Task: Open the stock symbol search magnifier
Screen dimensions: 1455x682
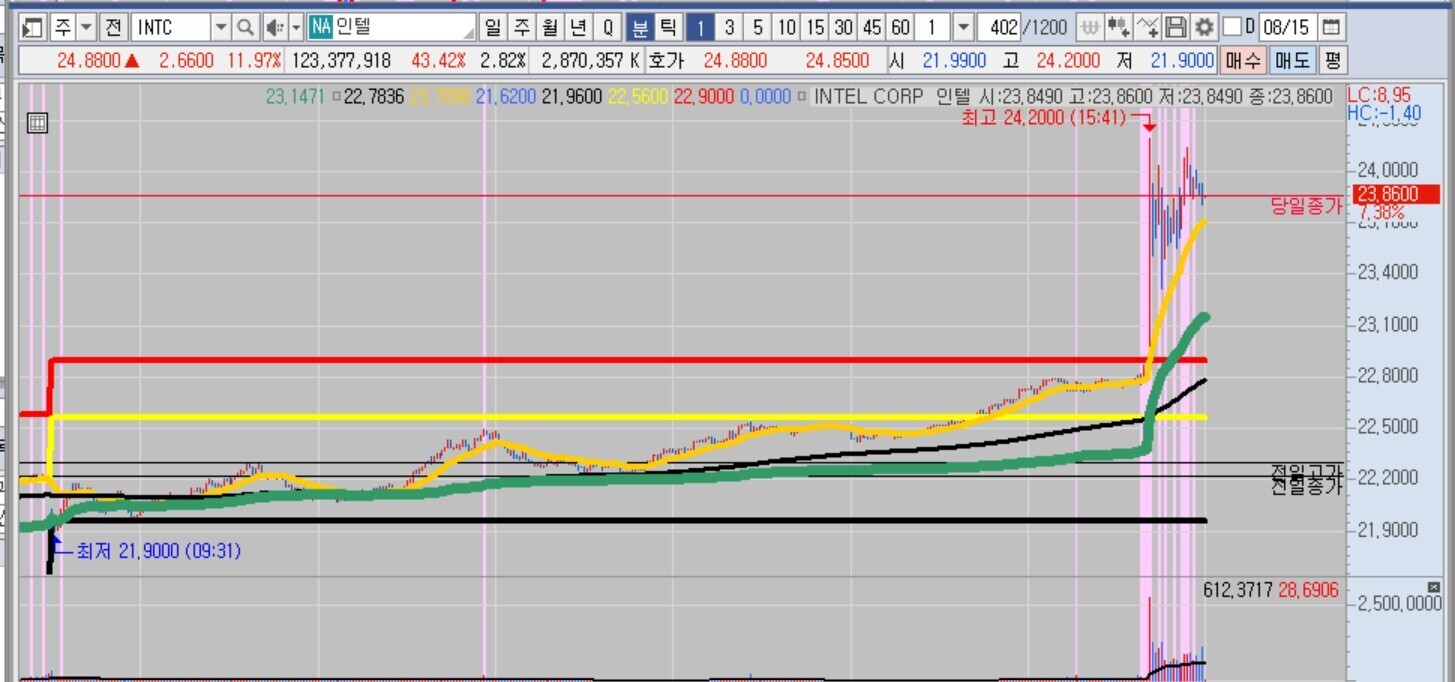Action: pos(245,26)
